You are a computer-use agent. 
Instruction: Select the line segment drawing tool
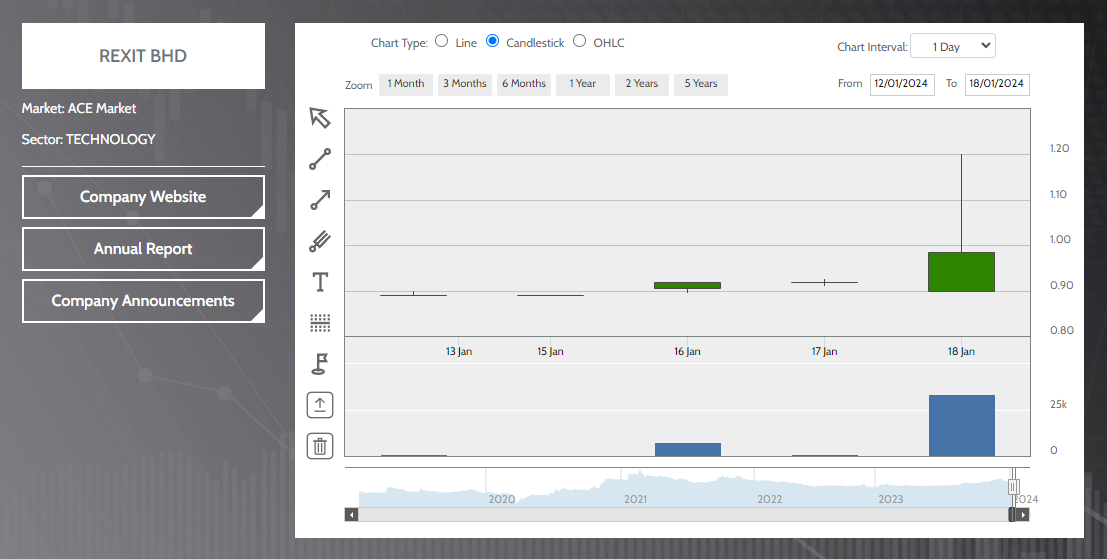tap(320, 160)
